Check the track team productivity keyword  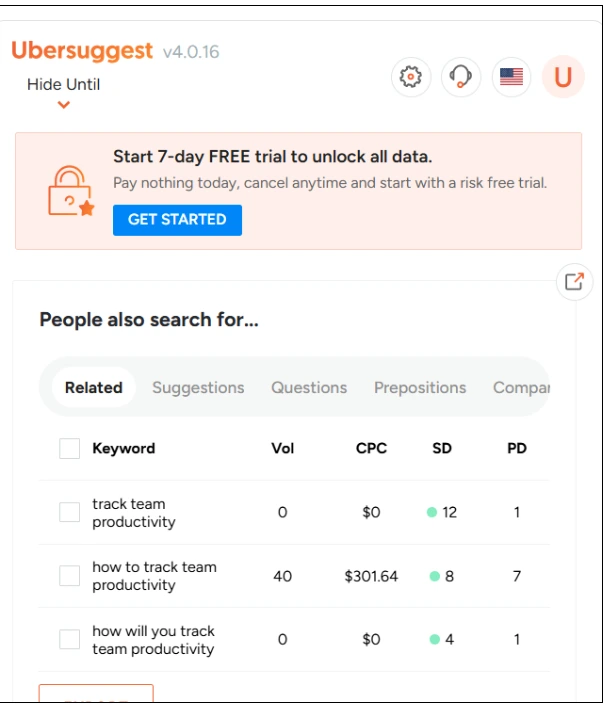tap(69, 512)
